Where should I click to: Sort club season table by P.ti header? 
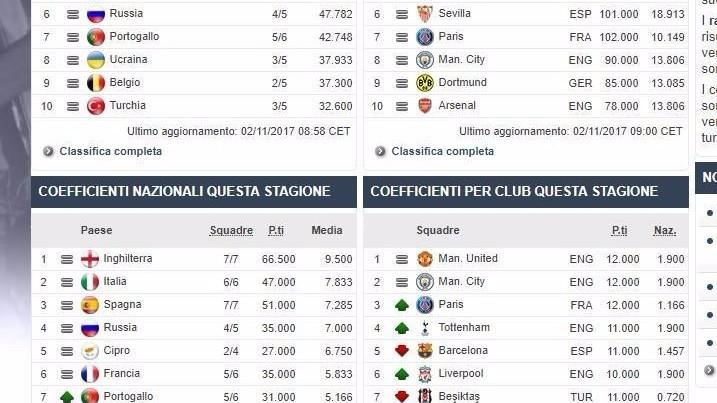click(619, 231)
